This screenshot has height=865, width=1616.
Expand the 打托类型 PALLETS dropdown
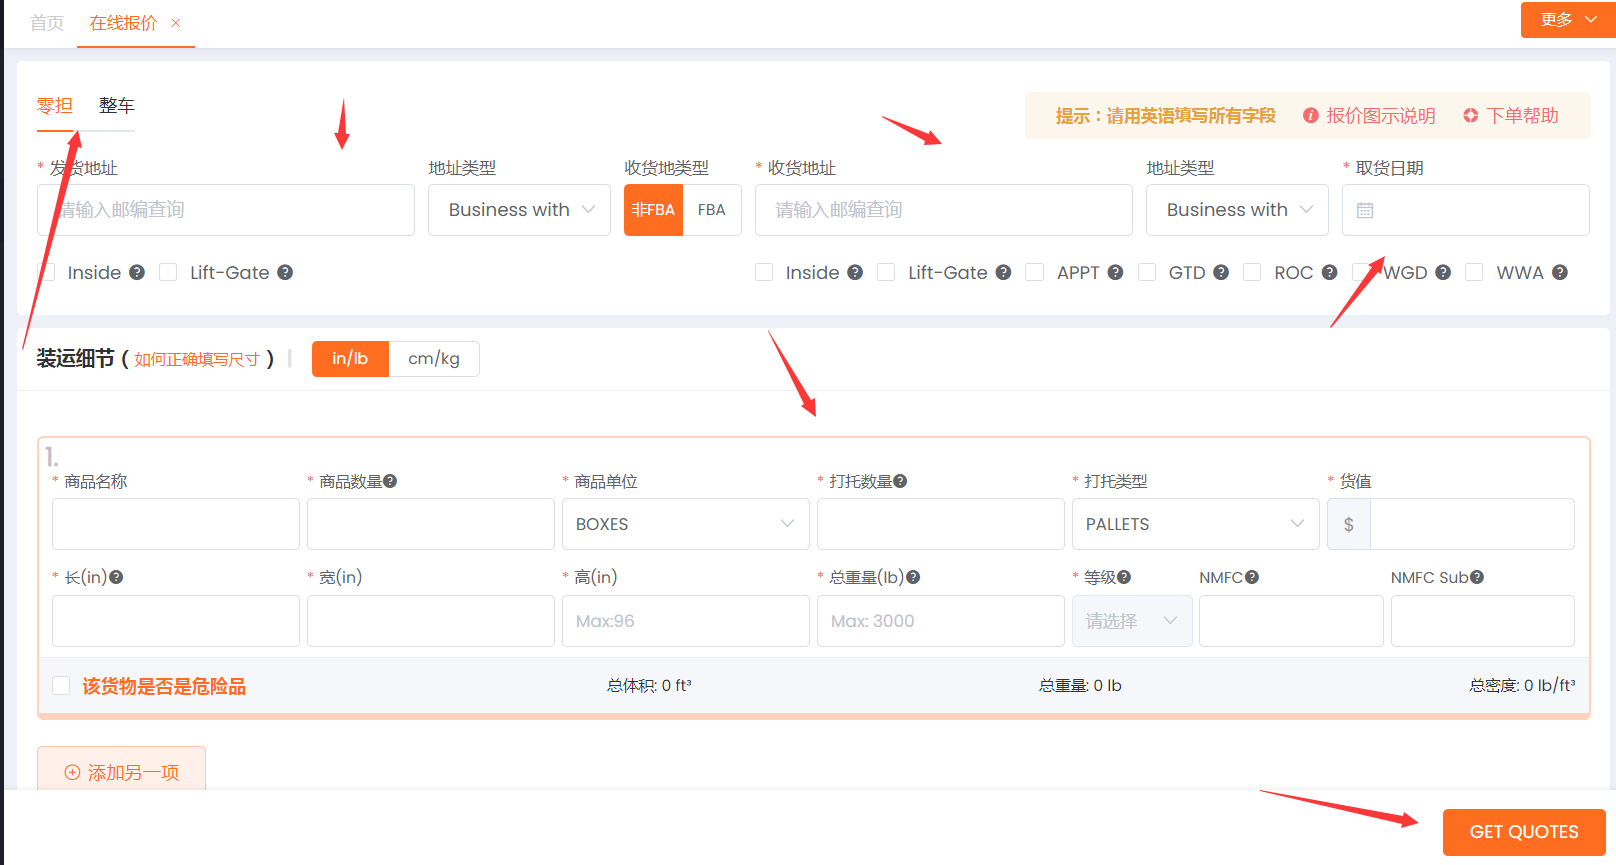click(1195, 524)
